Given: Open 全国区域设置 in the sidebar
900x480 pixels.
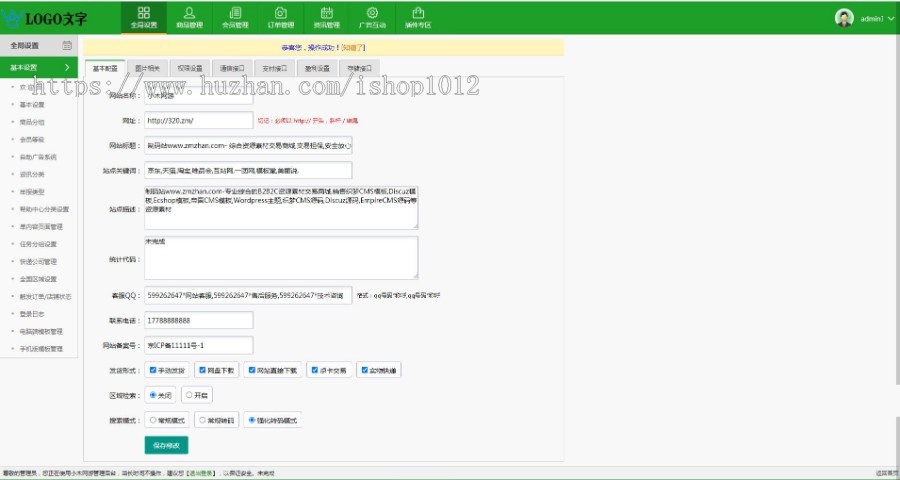Looking at the screenshot, I should tap(38, 279).
